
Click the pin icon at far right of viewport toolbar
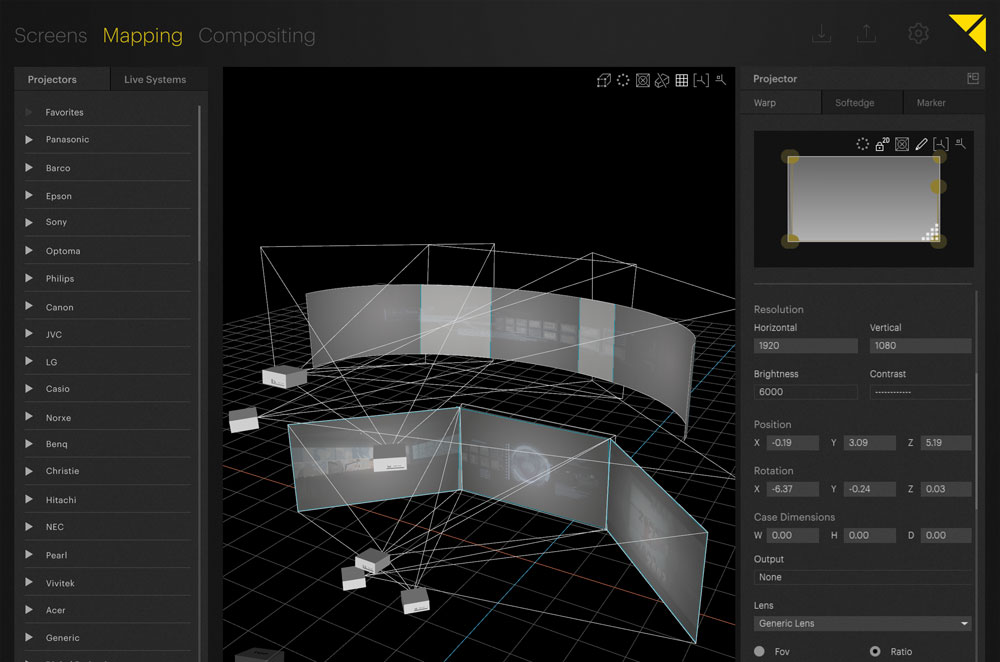pos(721,80)
